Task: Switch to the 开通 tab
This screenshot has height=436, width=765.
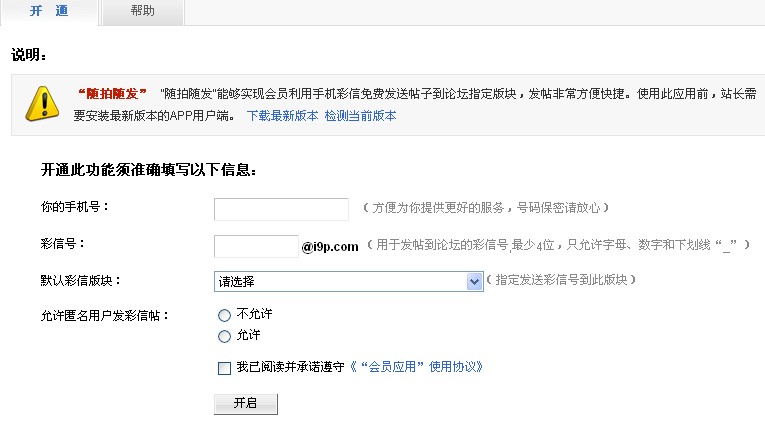Action: (x=49, y=11)
